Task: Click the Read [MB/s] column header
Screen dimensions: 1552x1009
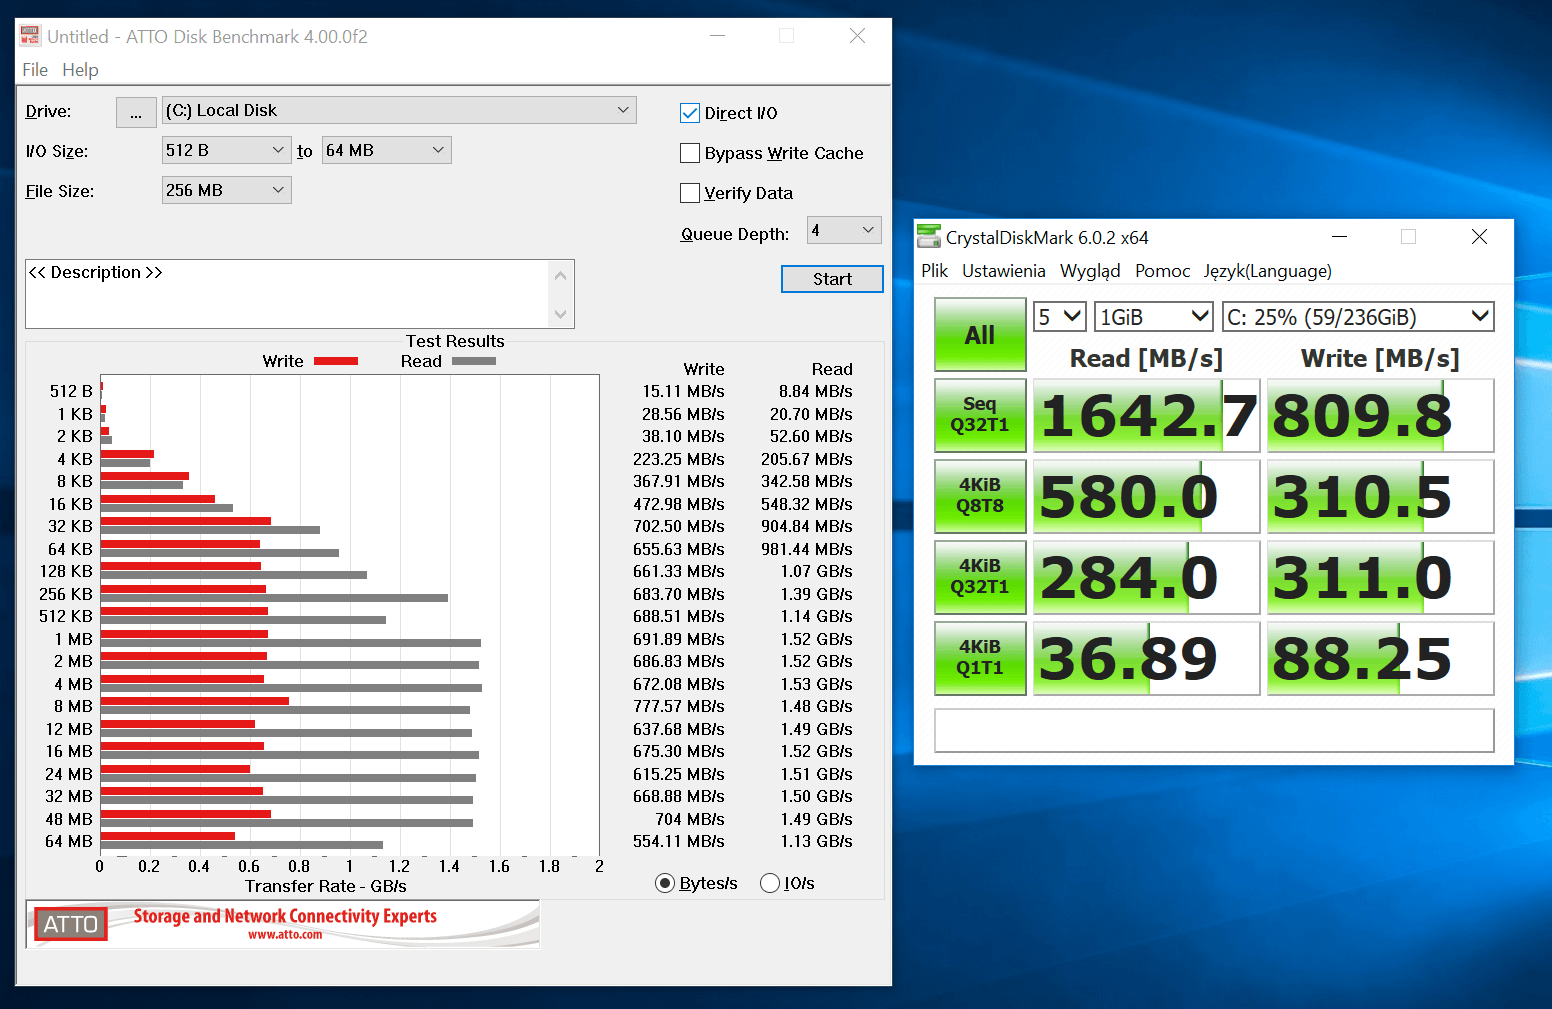Action: 1146,358
